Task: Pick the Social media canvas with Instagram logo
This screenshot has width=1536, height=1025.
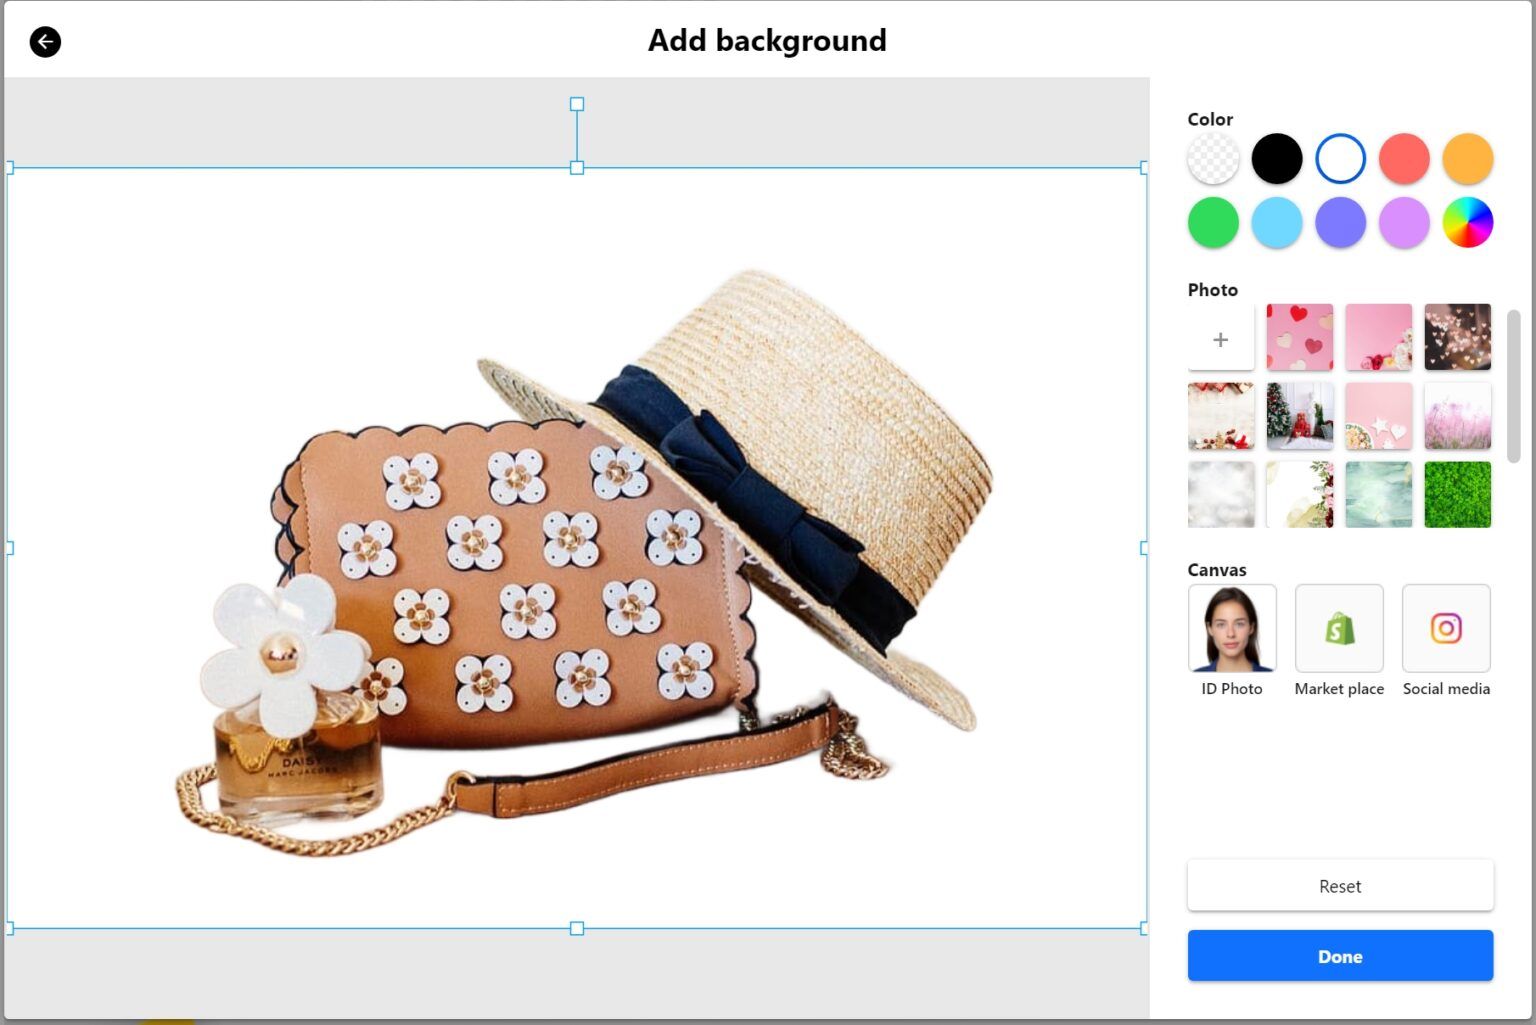Action: pos(1446,628)
